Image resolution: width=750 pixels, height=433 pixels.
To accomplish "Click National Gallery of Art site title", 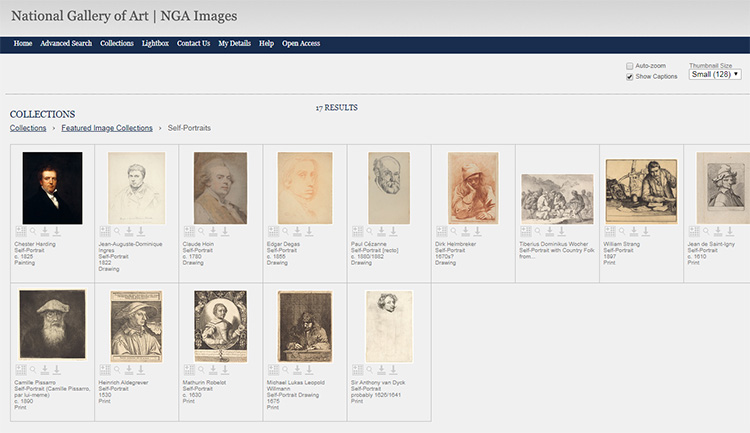I will click(x=124, y=16).
